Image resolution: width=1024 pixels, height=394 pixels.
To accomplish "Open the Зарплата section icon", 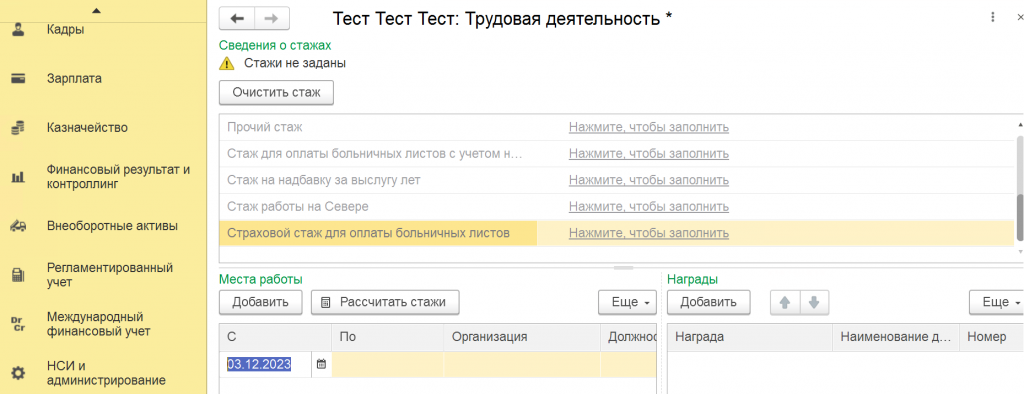I will [19, 78].
